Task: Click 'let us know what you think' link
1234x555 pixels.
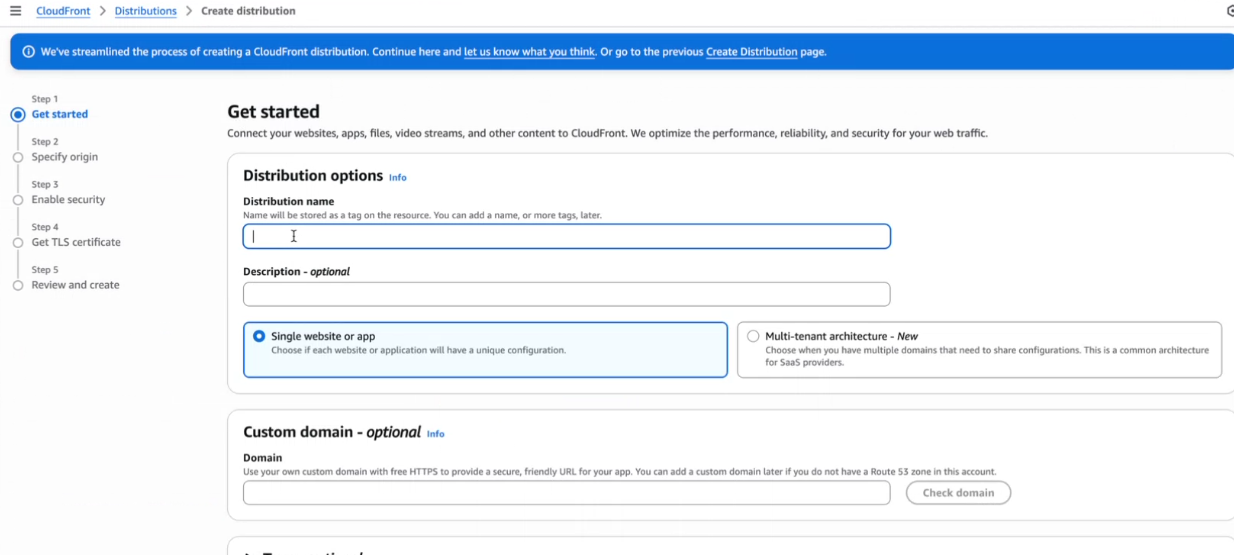Action: [529, 52]
